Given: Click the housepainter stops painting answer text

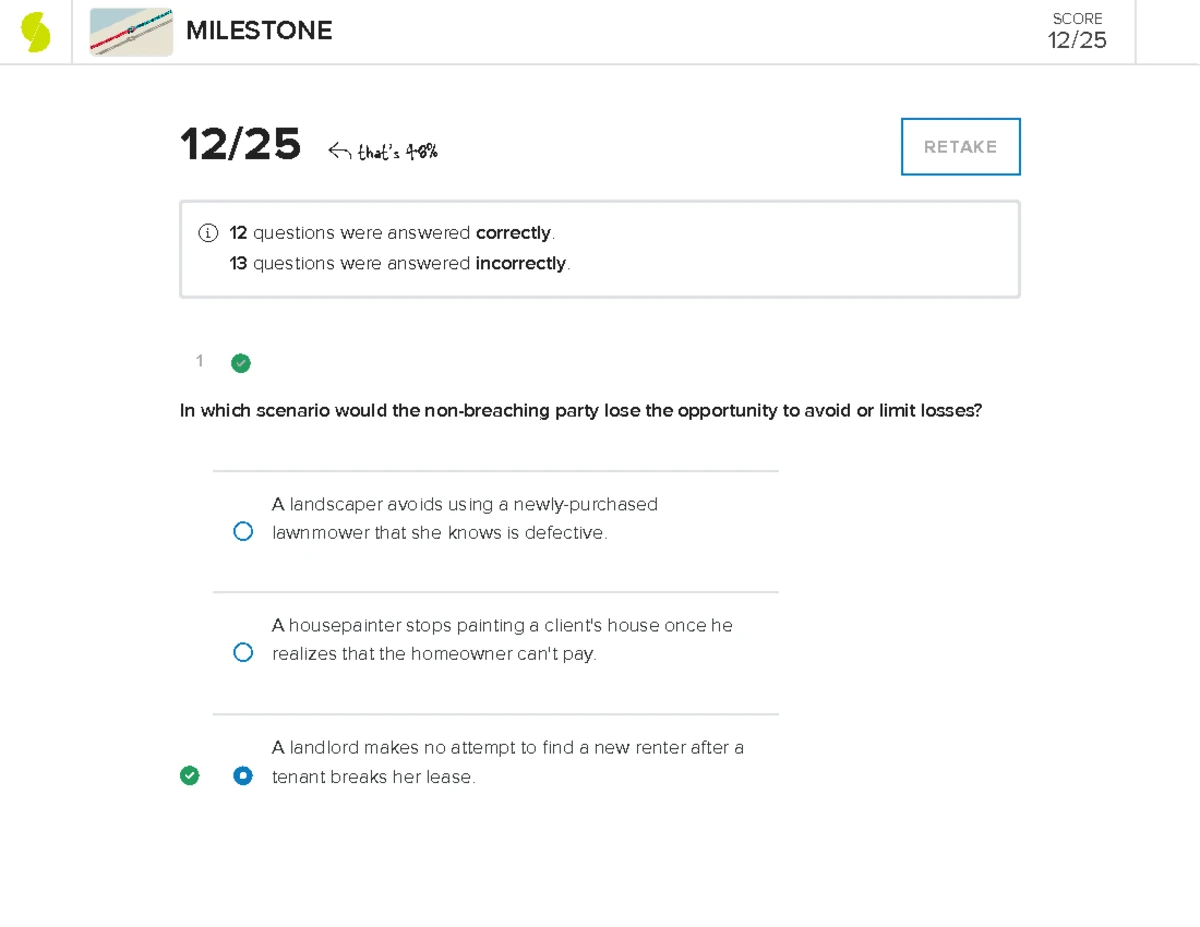Looking at the screenshot, I should click(x=502, y=639).
